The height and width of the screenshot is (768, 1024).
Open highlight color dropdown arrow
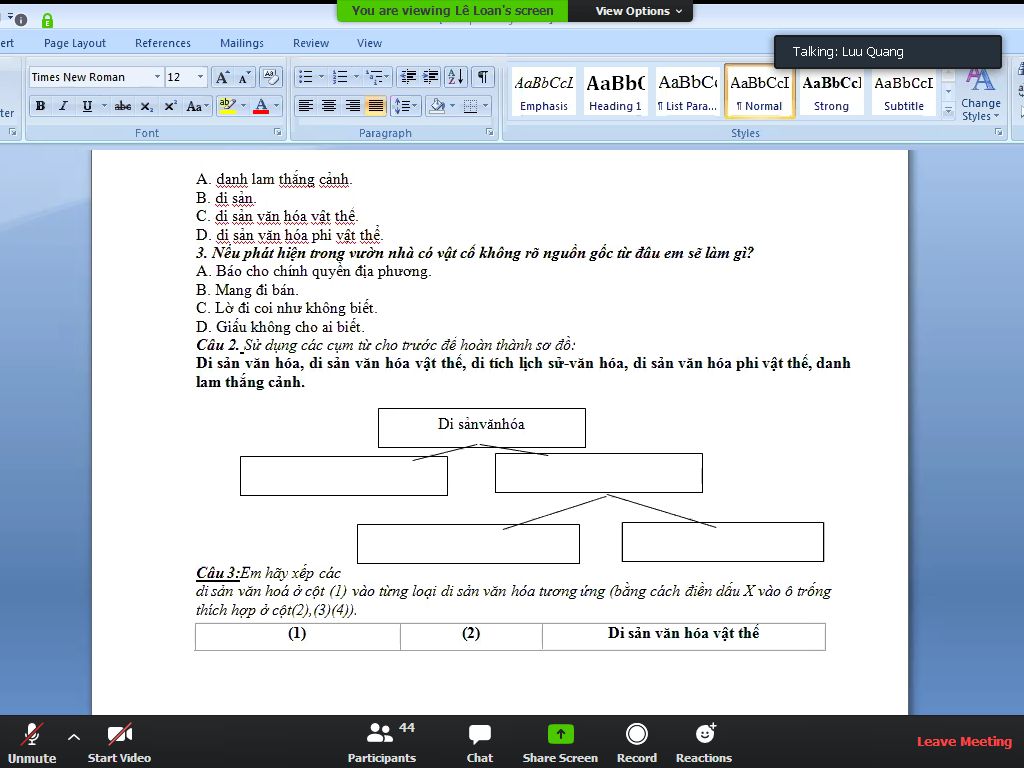click(244, 106)
